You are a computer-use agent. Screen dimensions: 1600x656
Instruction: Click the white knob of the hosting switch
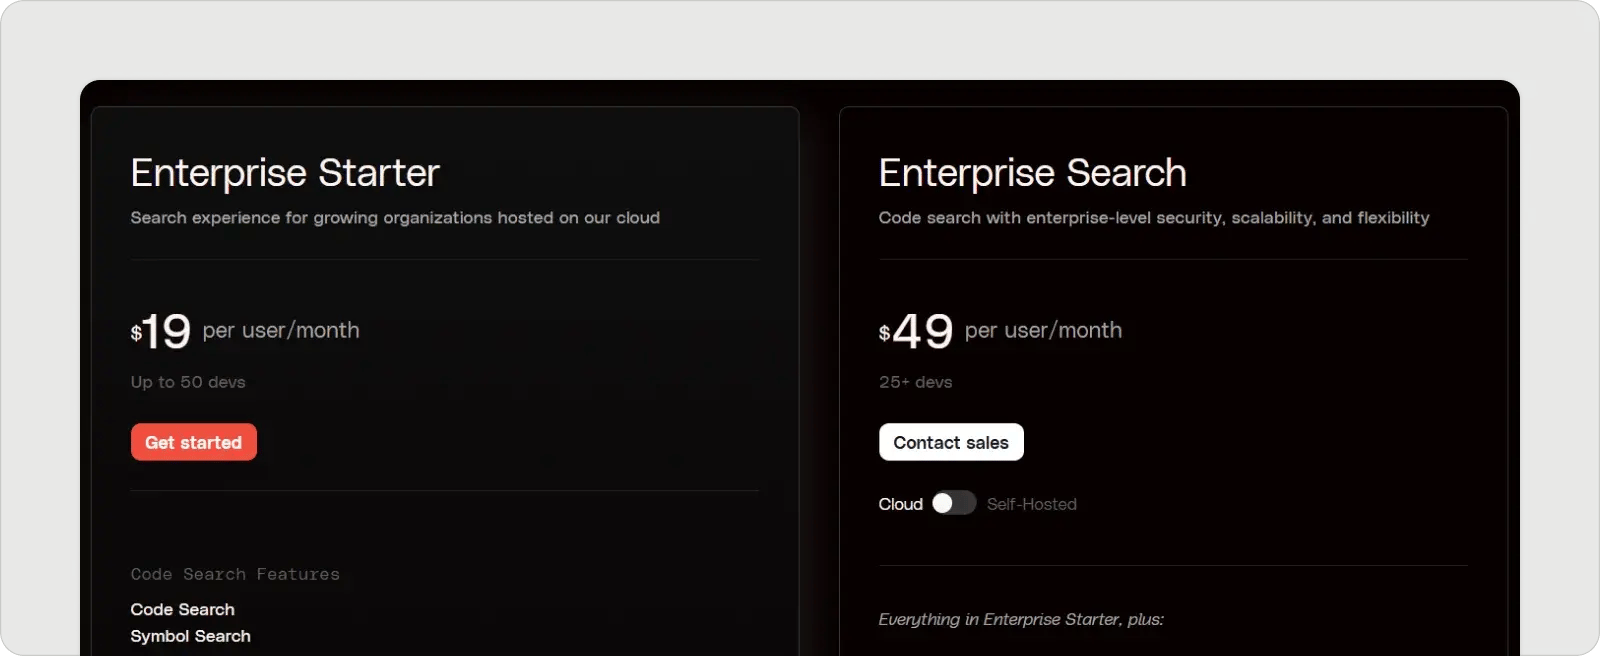(943, 503)
